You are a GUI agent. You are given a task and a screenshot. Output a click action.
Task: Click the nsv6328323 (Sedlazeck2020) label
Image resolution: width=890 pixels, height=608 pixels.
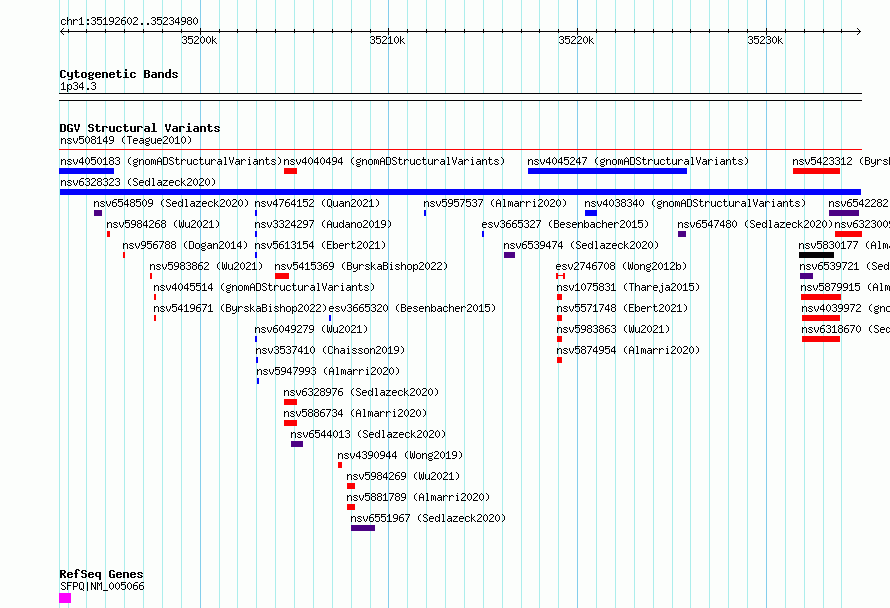coord(138,182)
